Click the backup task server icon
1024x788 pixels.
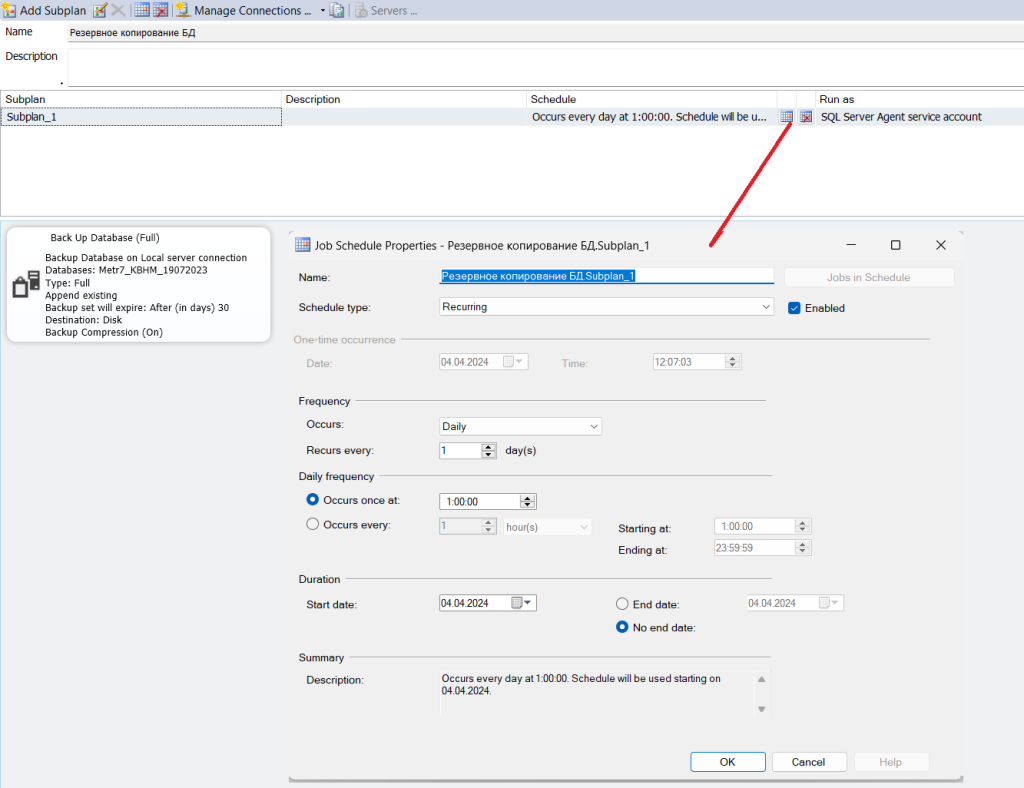pos(26,285)
